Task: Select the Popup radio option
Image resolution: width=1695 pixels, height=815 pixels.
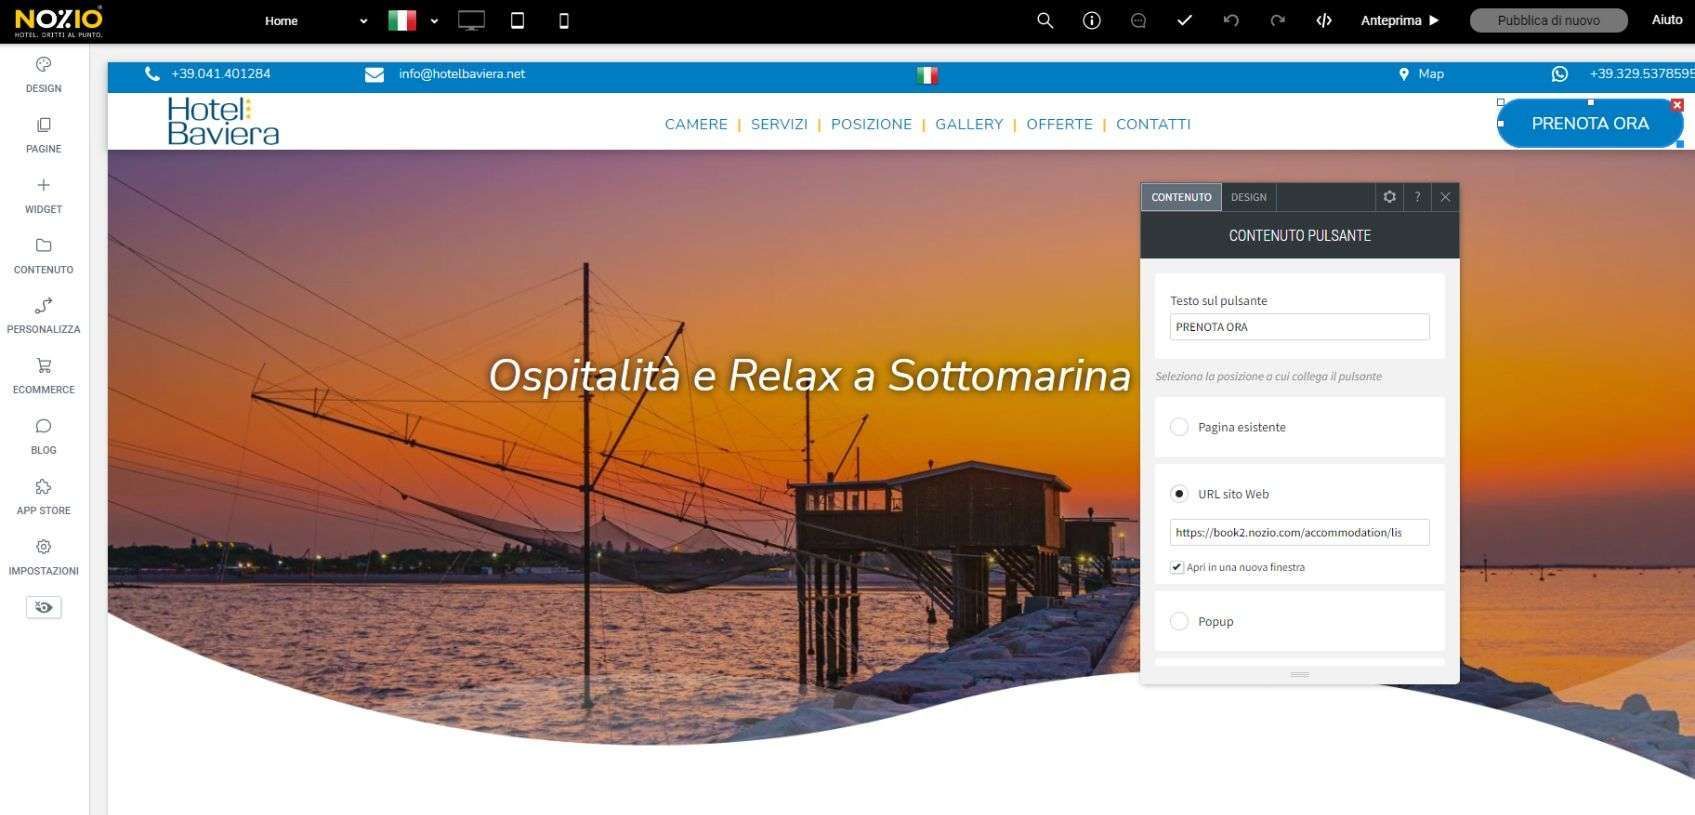Action: 1179,621
